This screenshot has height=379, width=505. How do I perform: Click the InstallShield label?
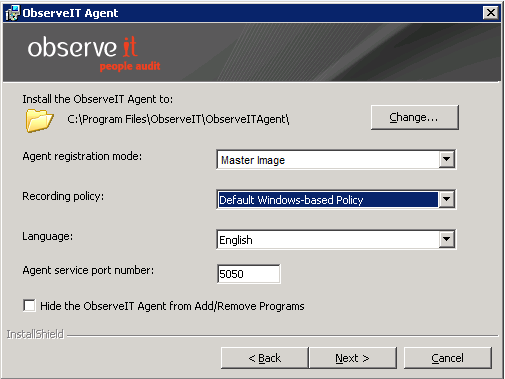click(x=35, y=334)
